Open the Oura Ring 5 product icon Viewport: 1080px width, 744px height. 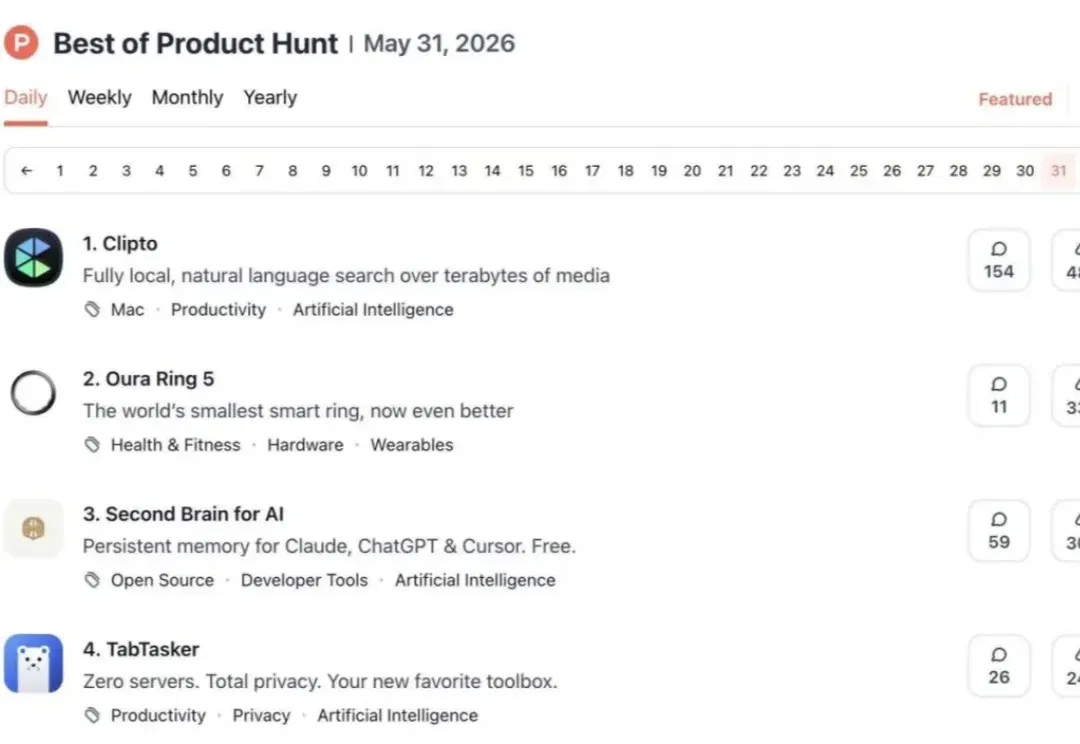[x=33, y=393]
